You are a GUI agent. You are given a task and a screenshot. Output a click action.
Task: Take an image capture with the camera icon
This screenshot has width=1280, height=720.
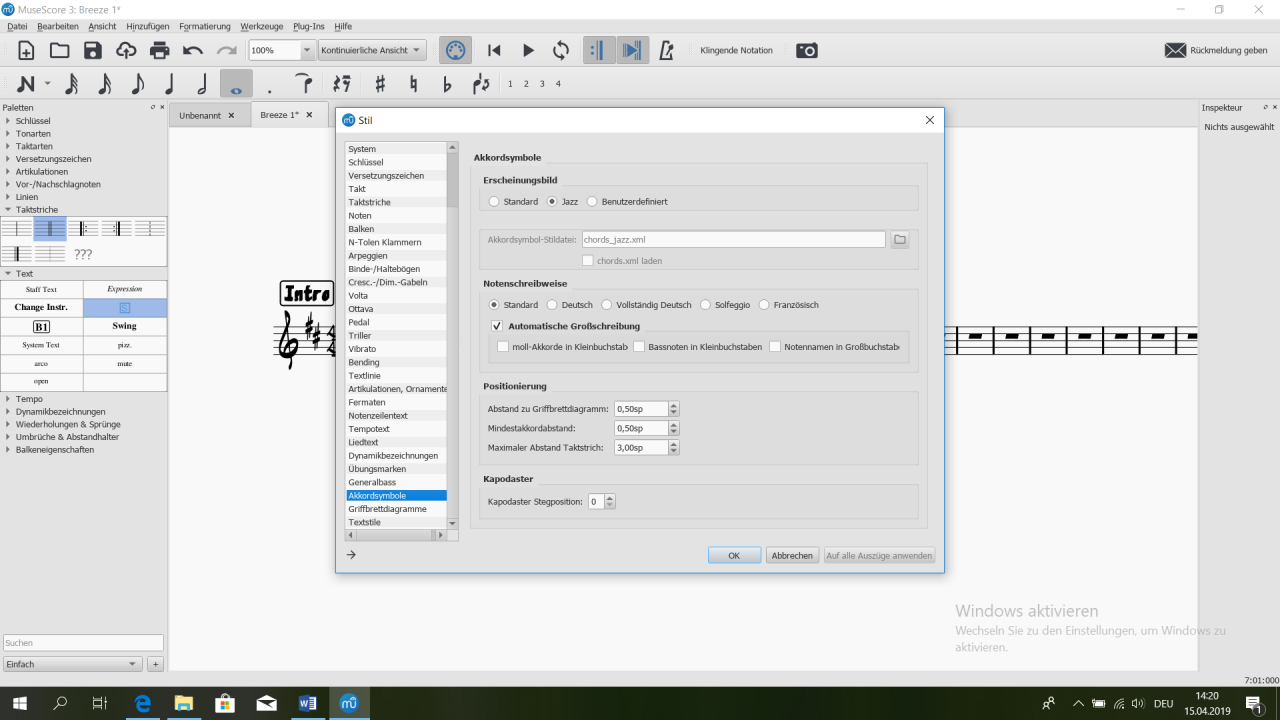pyautogui.click(x=807, y=50)
